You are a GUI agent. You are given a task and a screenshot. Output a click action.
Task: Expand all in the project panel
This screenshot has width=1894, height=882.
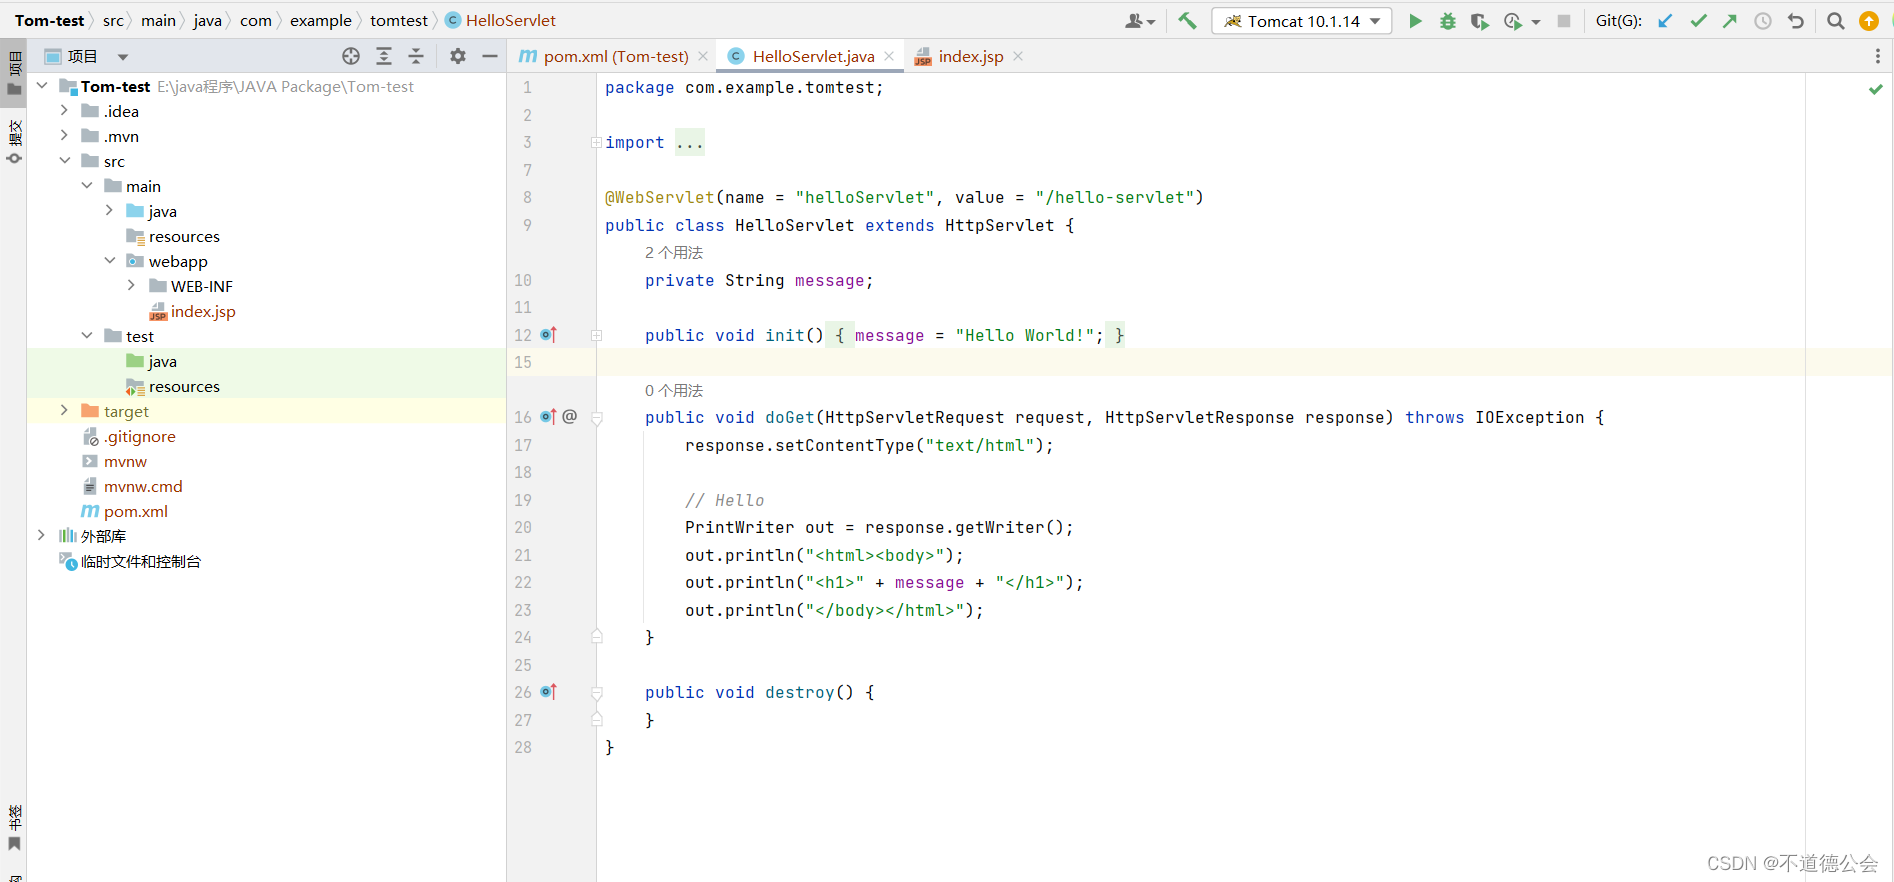point(384,56)
